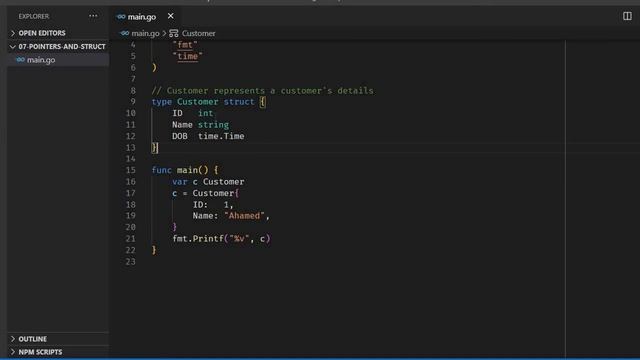Select the main.go editor tab

tap(145, 16)
